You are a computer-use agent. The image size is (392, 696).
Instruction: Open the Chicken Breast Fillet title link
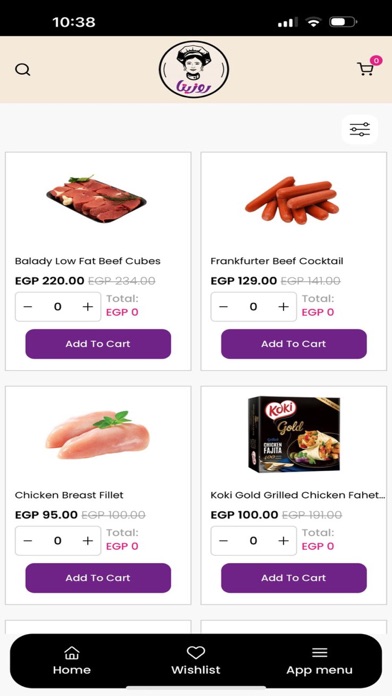[69, 495]
